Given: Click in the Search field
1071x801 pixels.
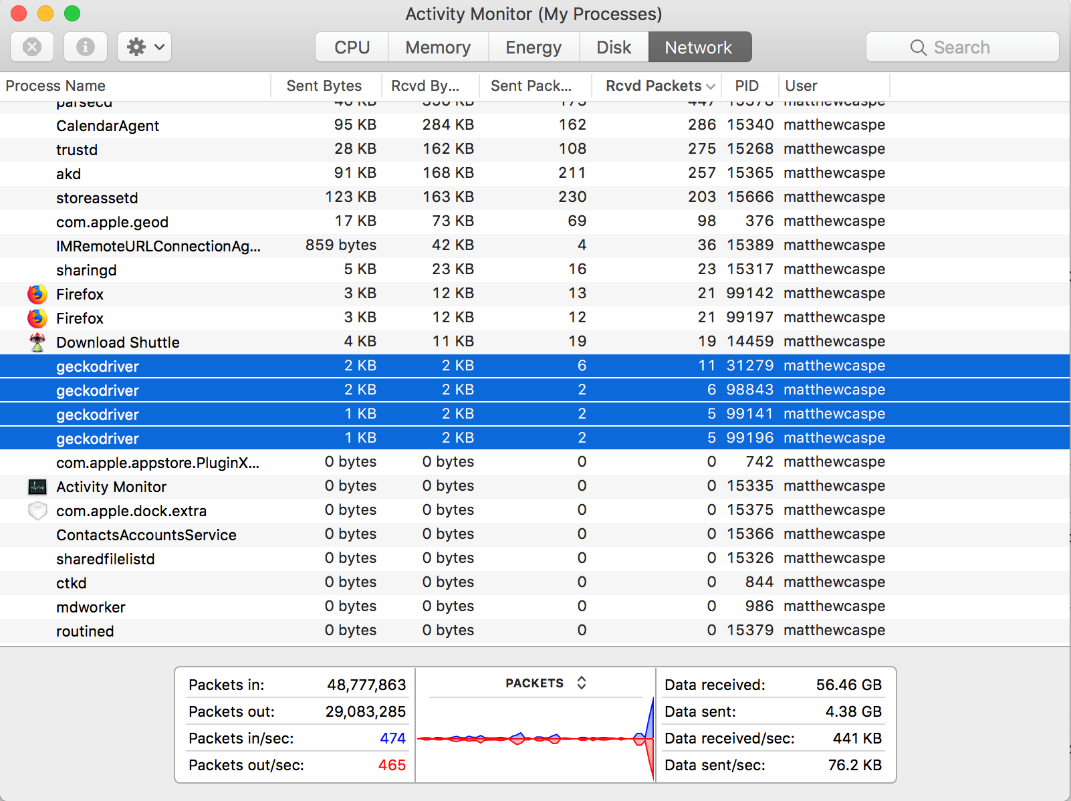Looking at the screenshot, I should [962, 47].
